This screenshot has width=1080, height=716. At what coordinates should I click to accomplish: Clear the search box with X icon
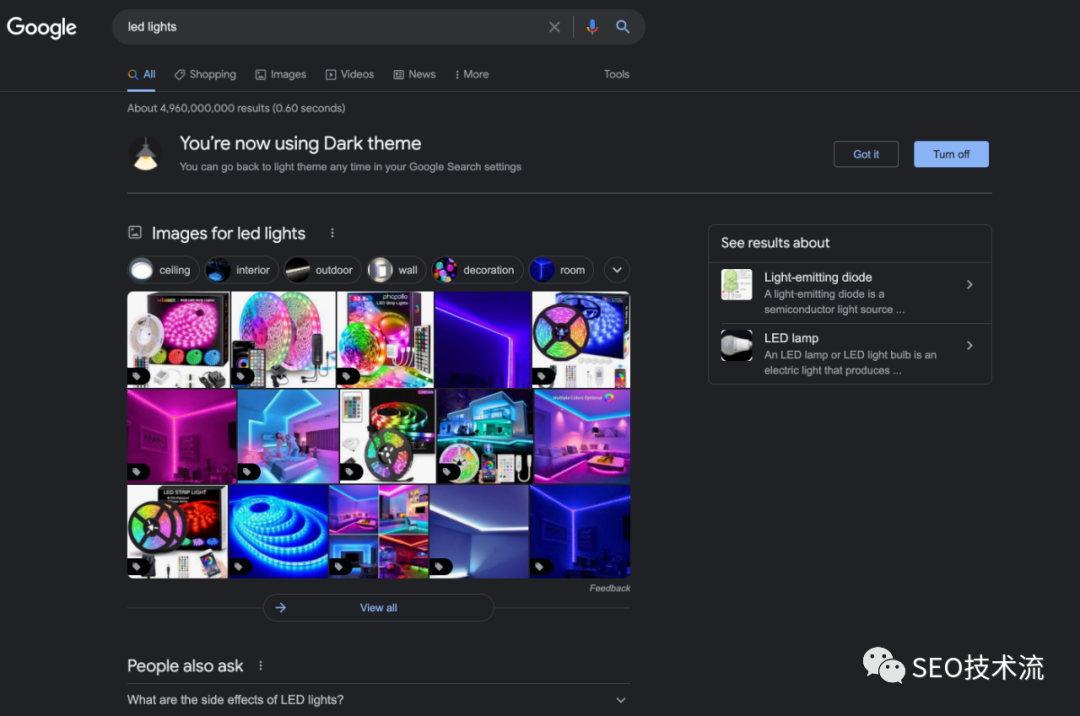(555, 27)
